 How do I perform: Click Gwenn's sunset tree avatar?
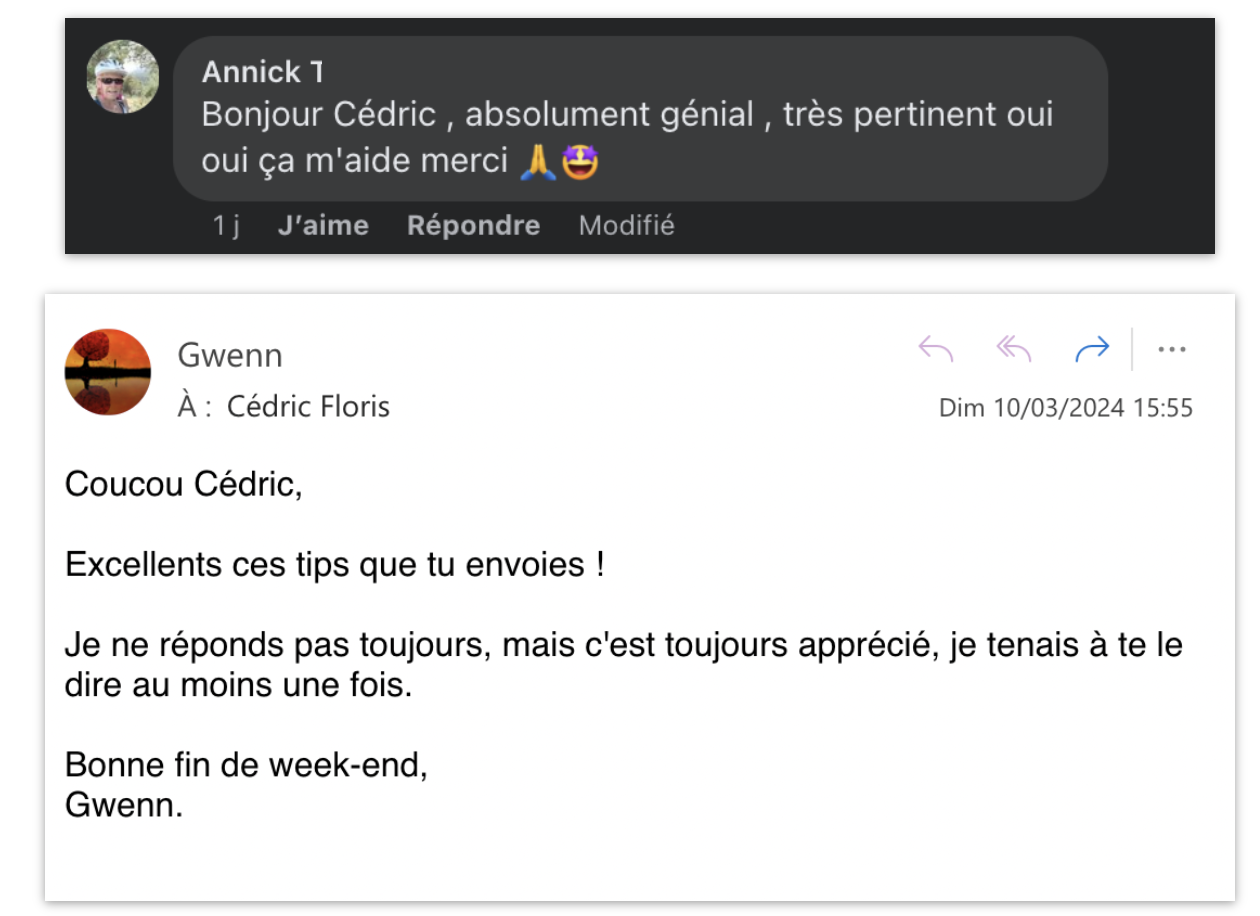pyautogui.click(x=108, y=372)
